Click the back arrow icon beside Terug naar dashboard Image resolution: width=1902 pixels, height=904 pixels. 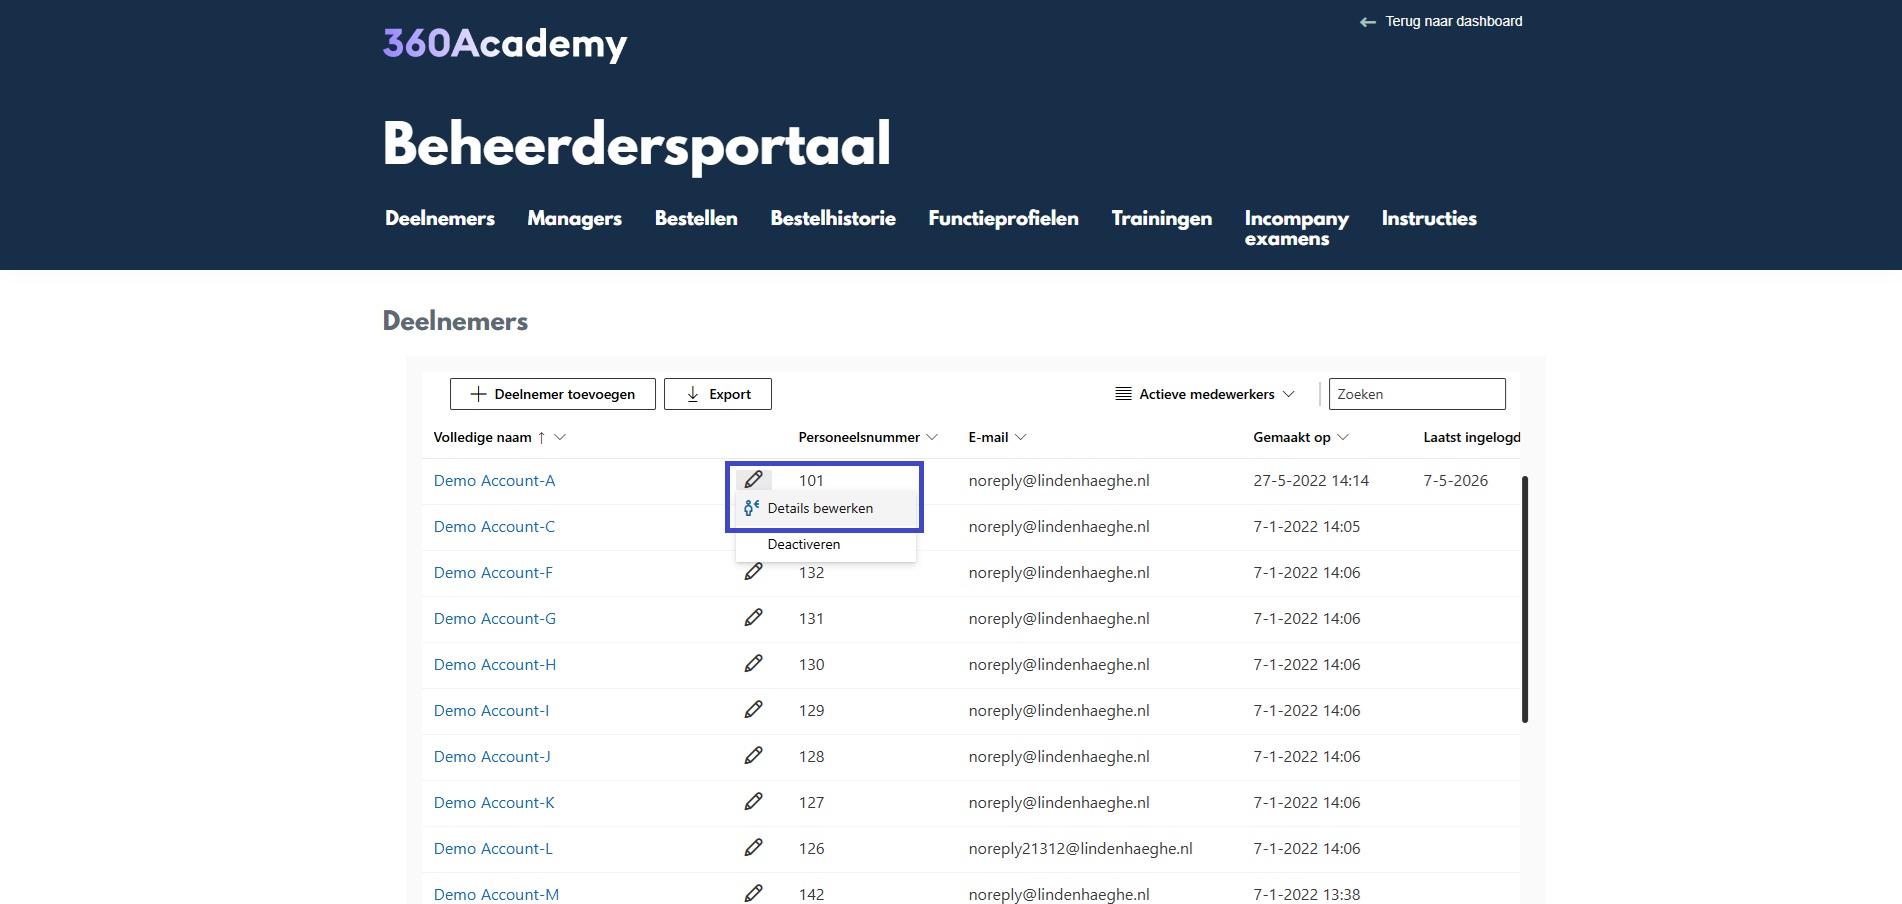[1368, 22]
